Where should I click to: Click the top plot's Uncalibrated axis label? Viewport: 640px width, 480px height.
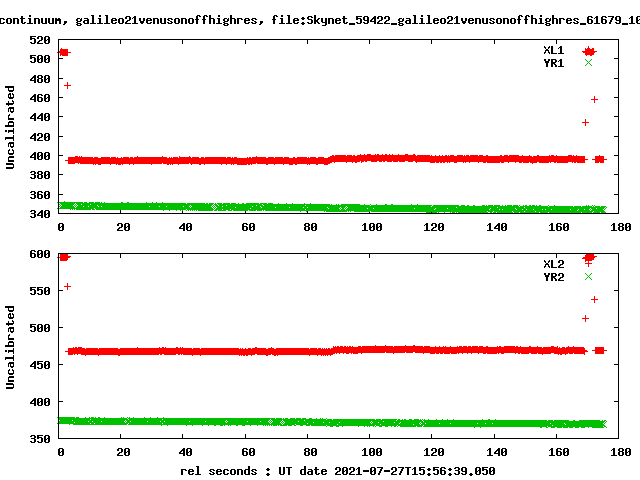pyautogui.click(x=10, y=127)
